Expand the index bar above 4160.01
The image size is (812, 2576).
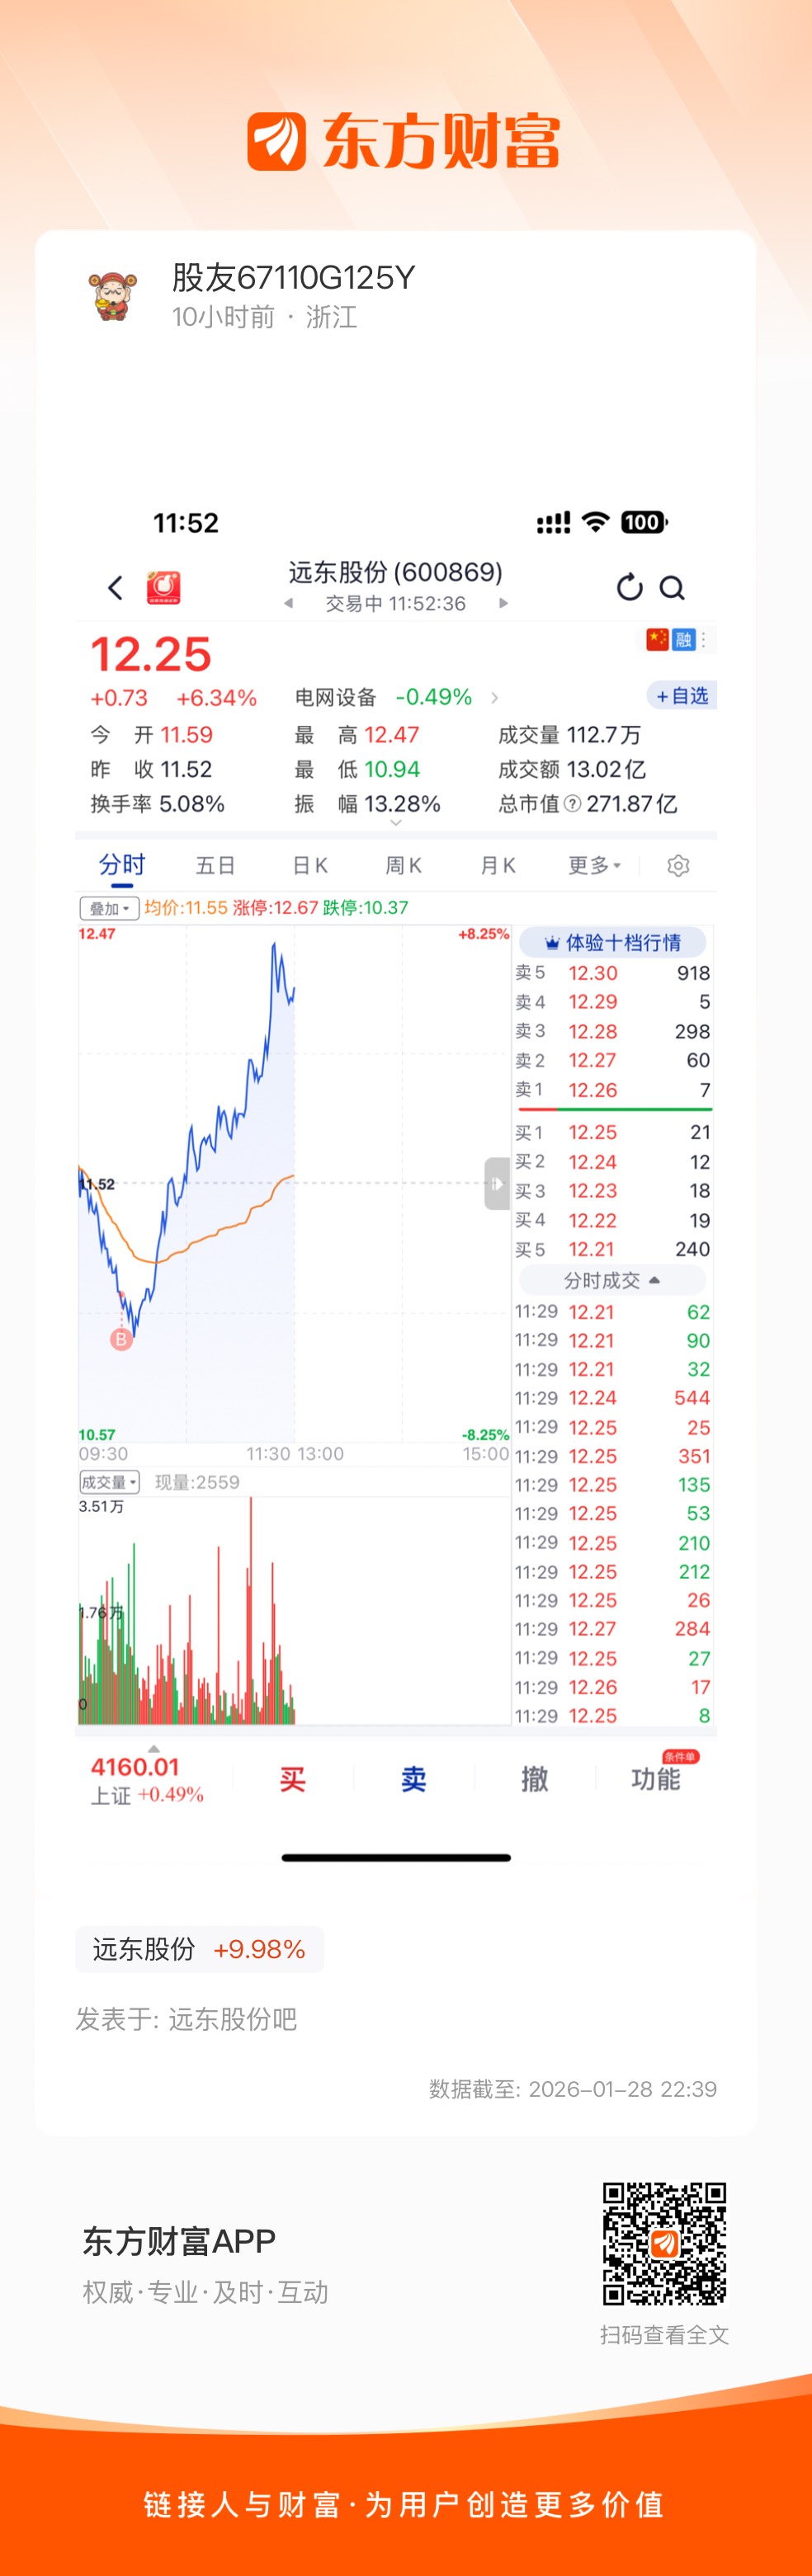(x=153, y=1749)
